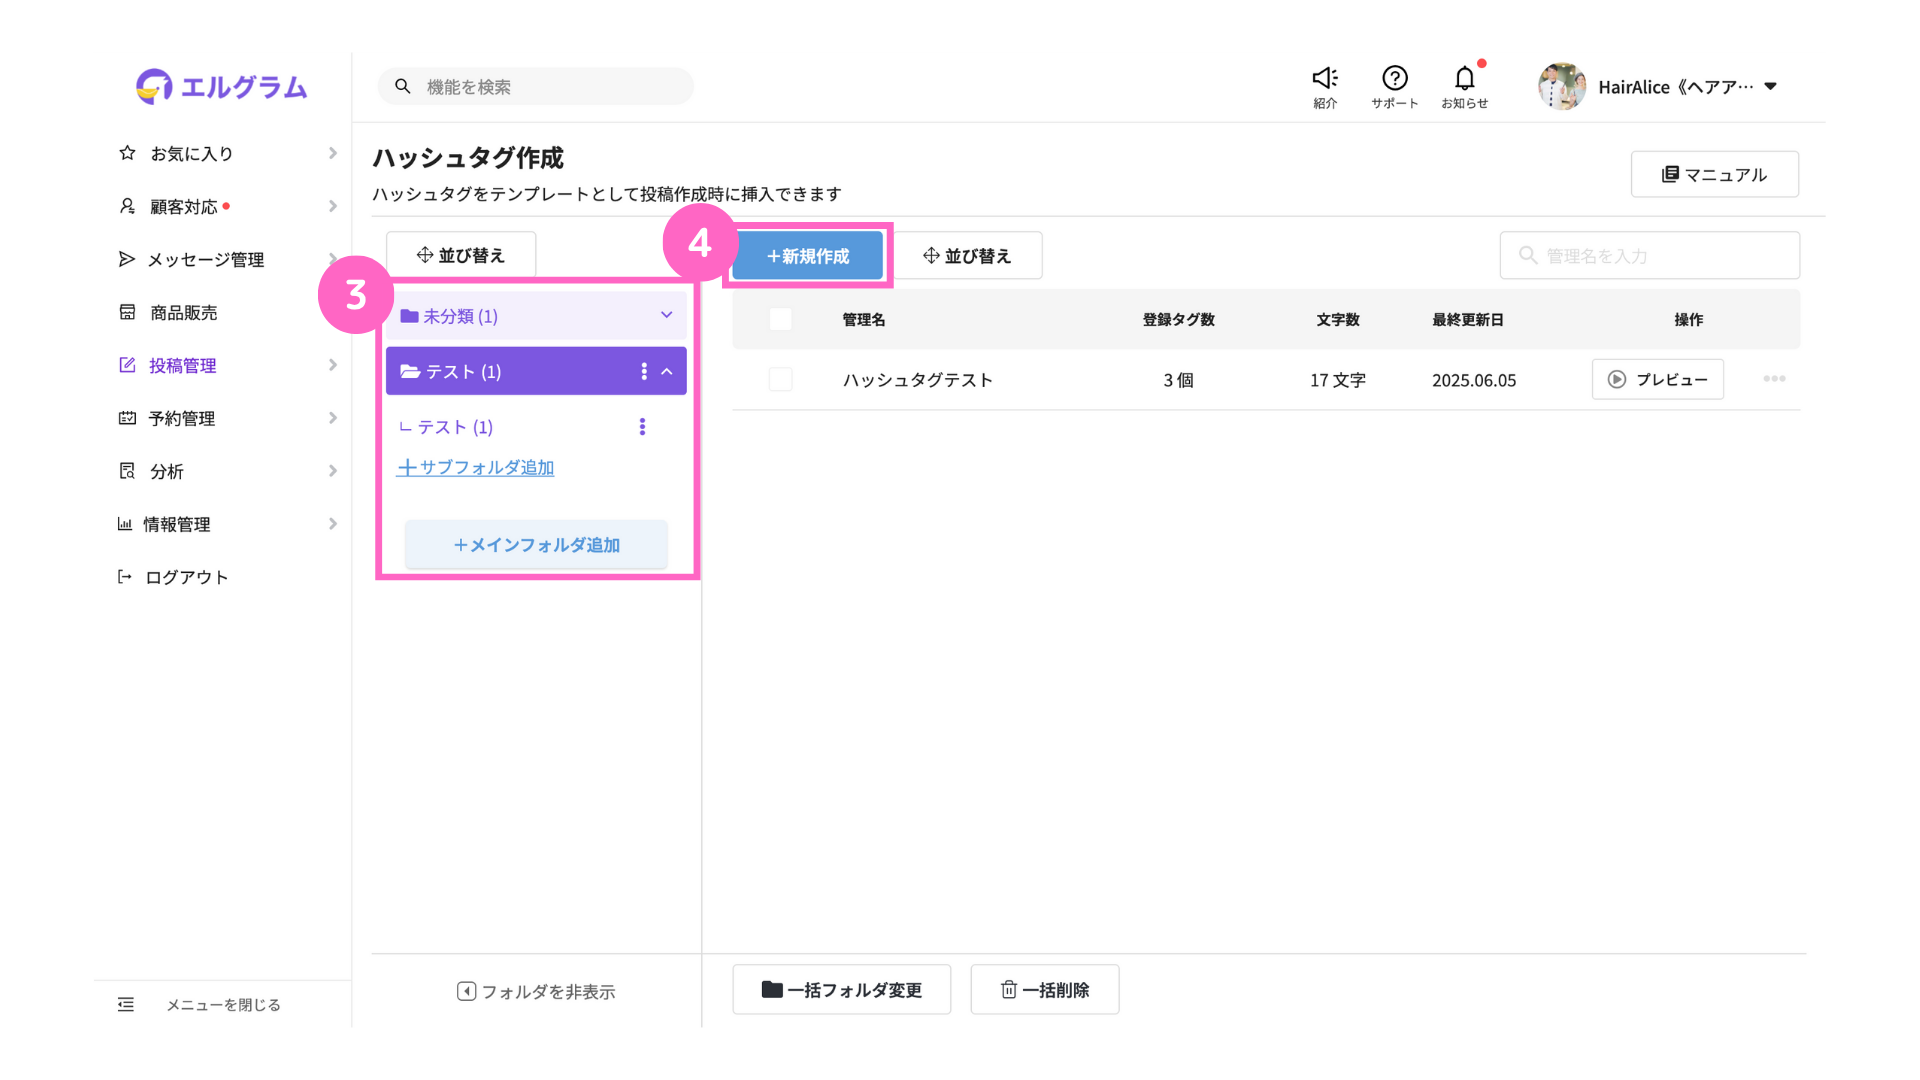
Task: Expand the 顧客対応 chevron
Action: point(333,206)
